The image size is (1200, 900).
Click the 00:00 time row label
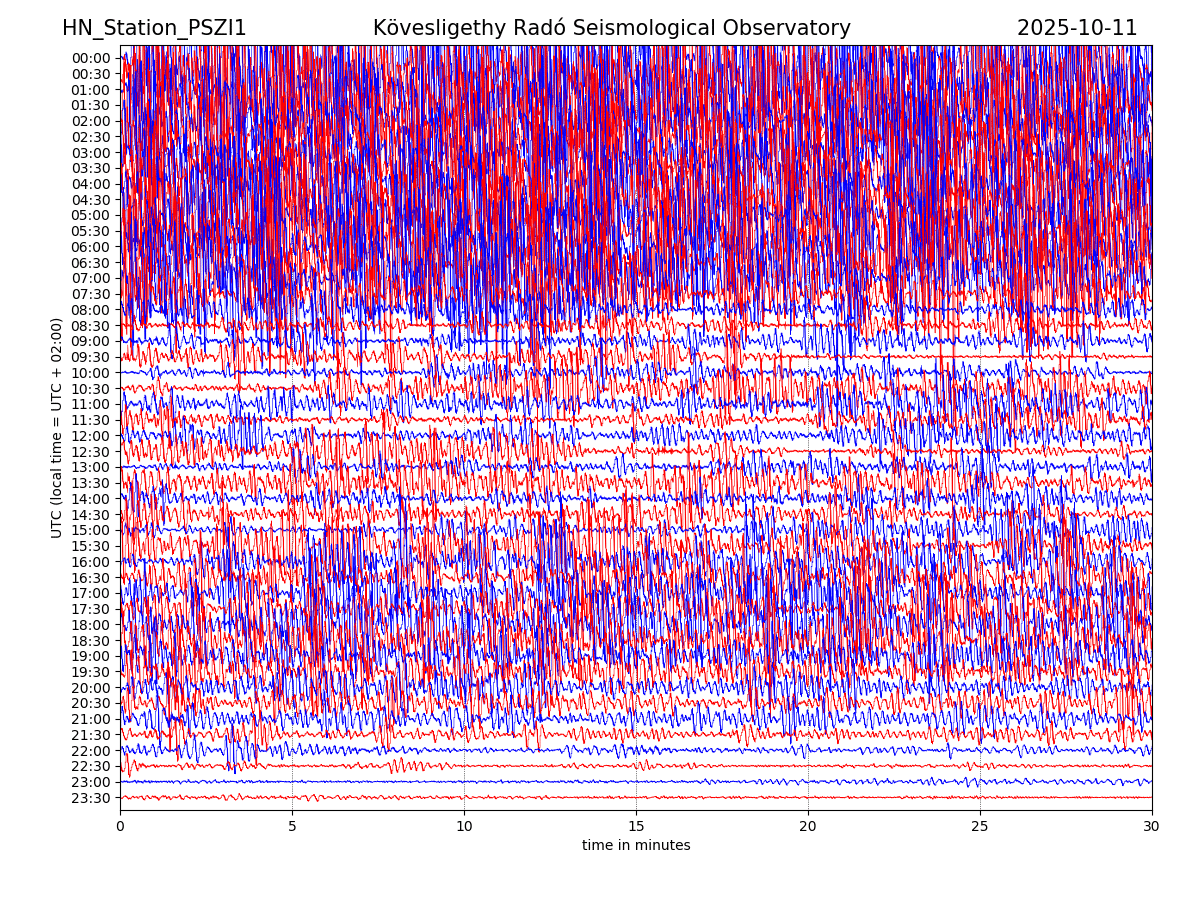tap(91, 58)
